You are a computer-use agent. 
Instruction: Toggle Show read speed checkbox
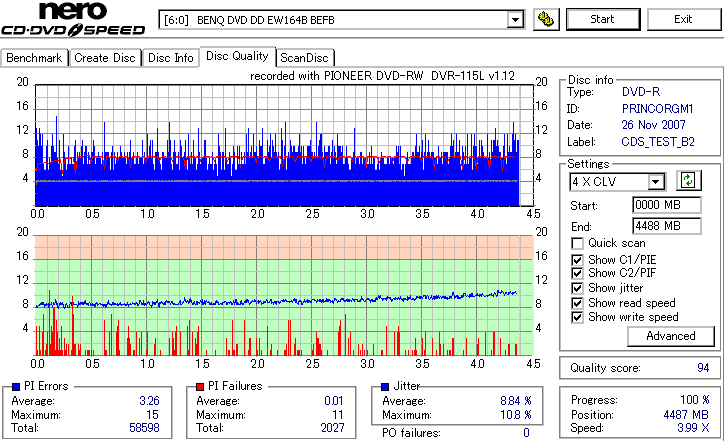pos(577,303)
